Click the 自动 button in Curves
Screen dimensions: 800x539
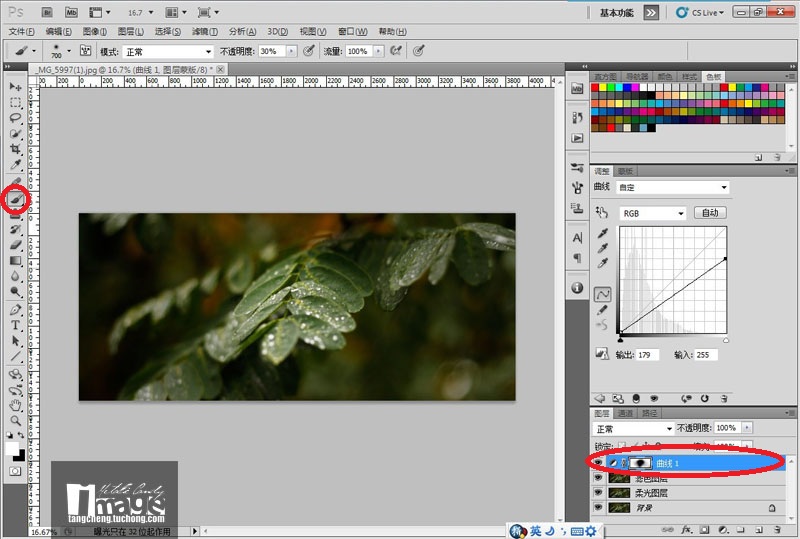tap(710, 213)
